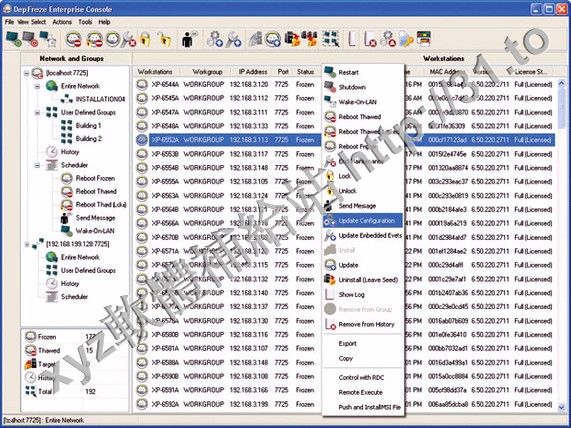The image size is (571, 428).
Task: Choose Copy from the context menu
Action: [x=363, y=358]
